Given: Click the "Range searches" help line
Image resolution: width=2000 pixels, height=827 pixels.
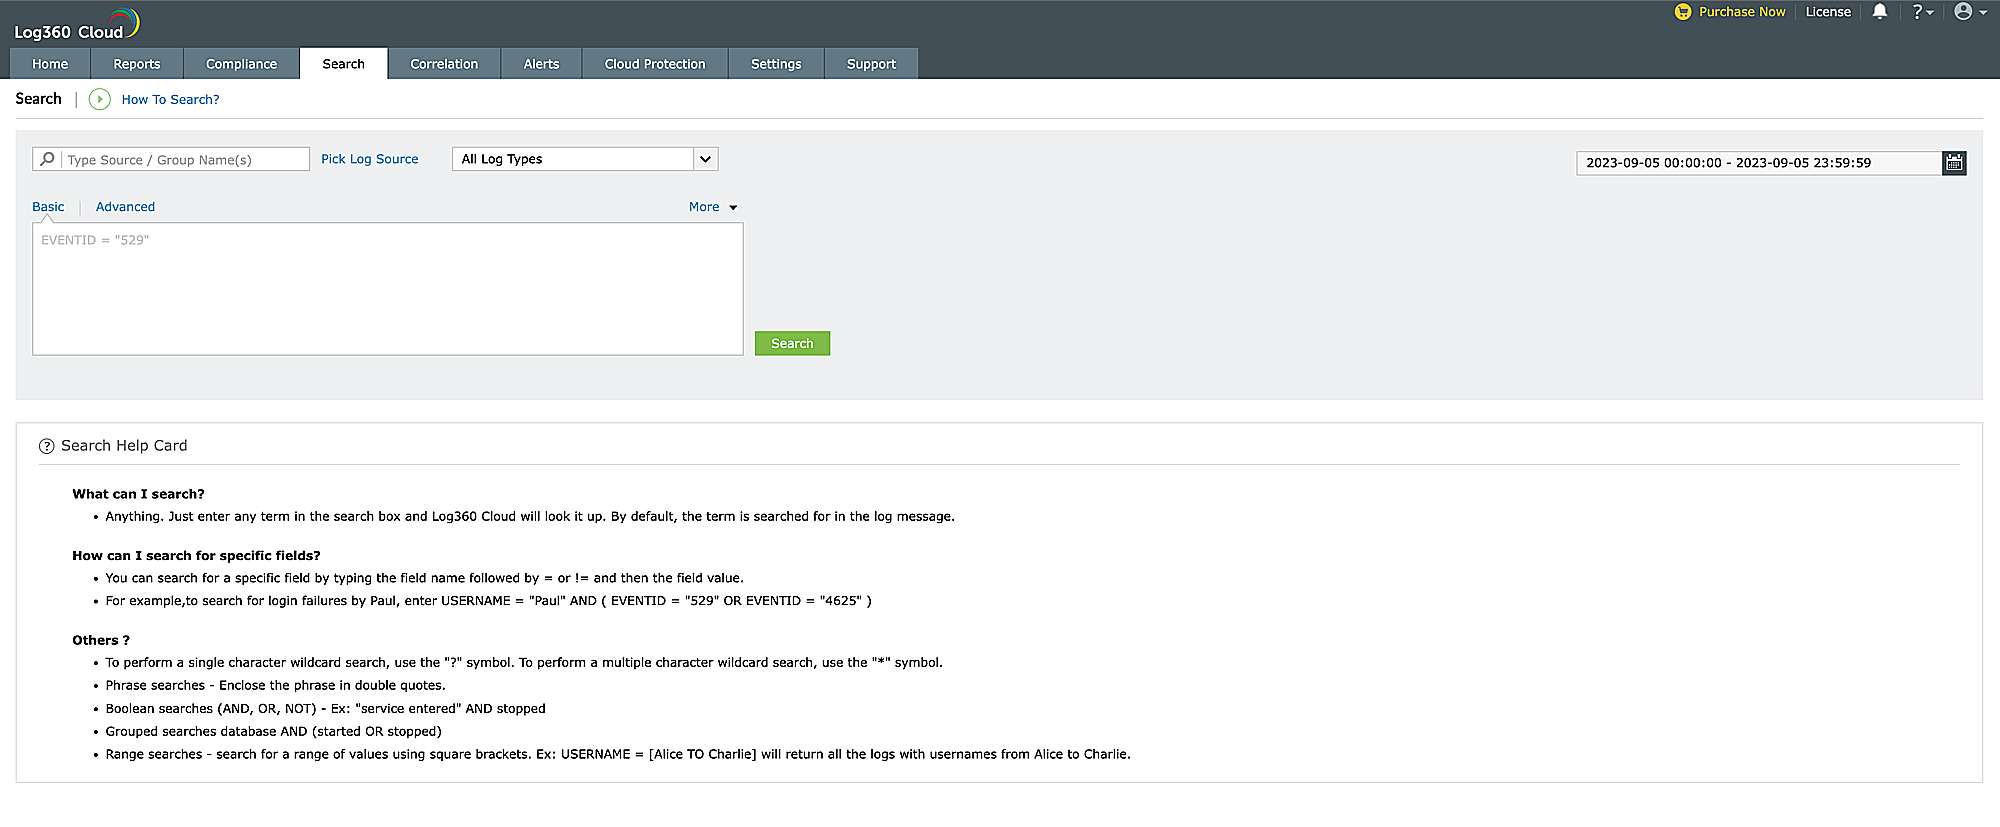Looking at the screenshot, I should click(x=618, y=755).
